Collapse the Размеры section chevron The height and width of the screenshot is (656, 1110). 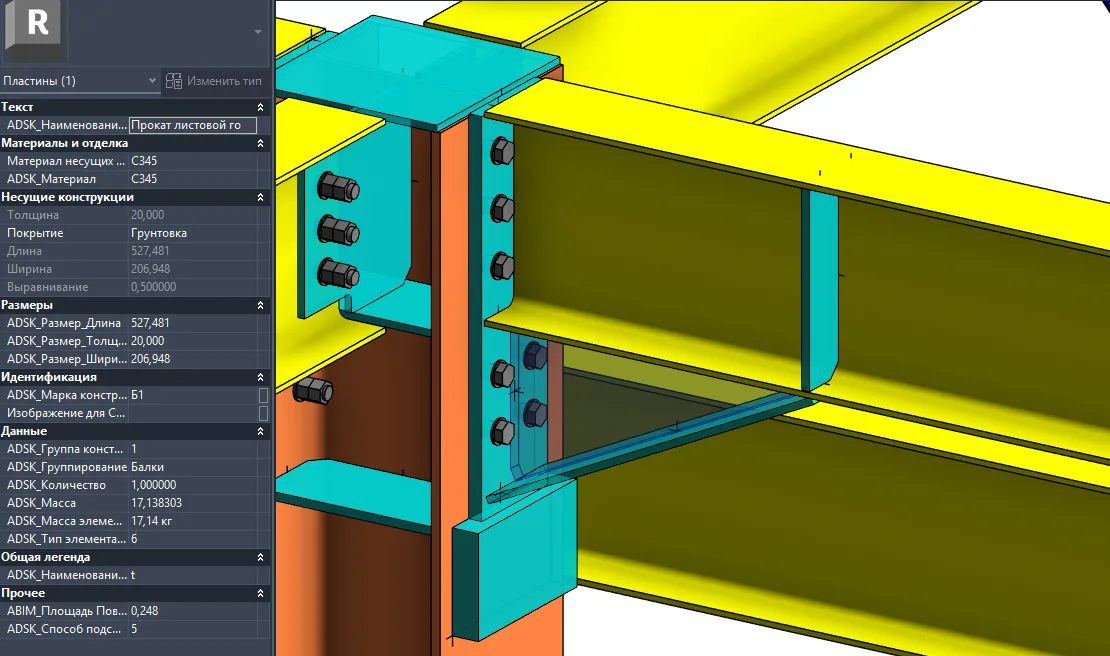click(x=260, y=305)
